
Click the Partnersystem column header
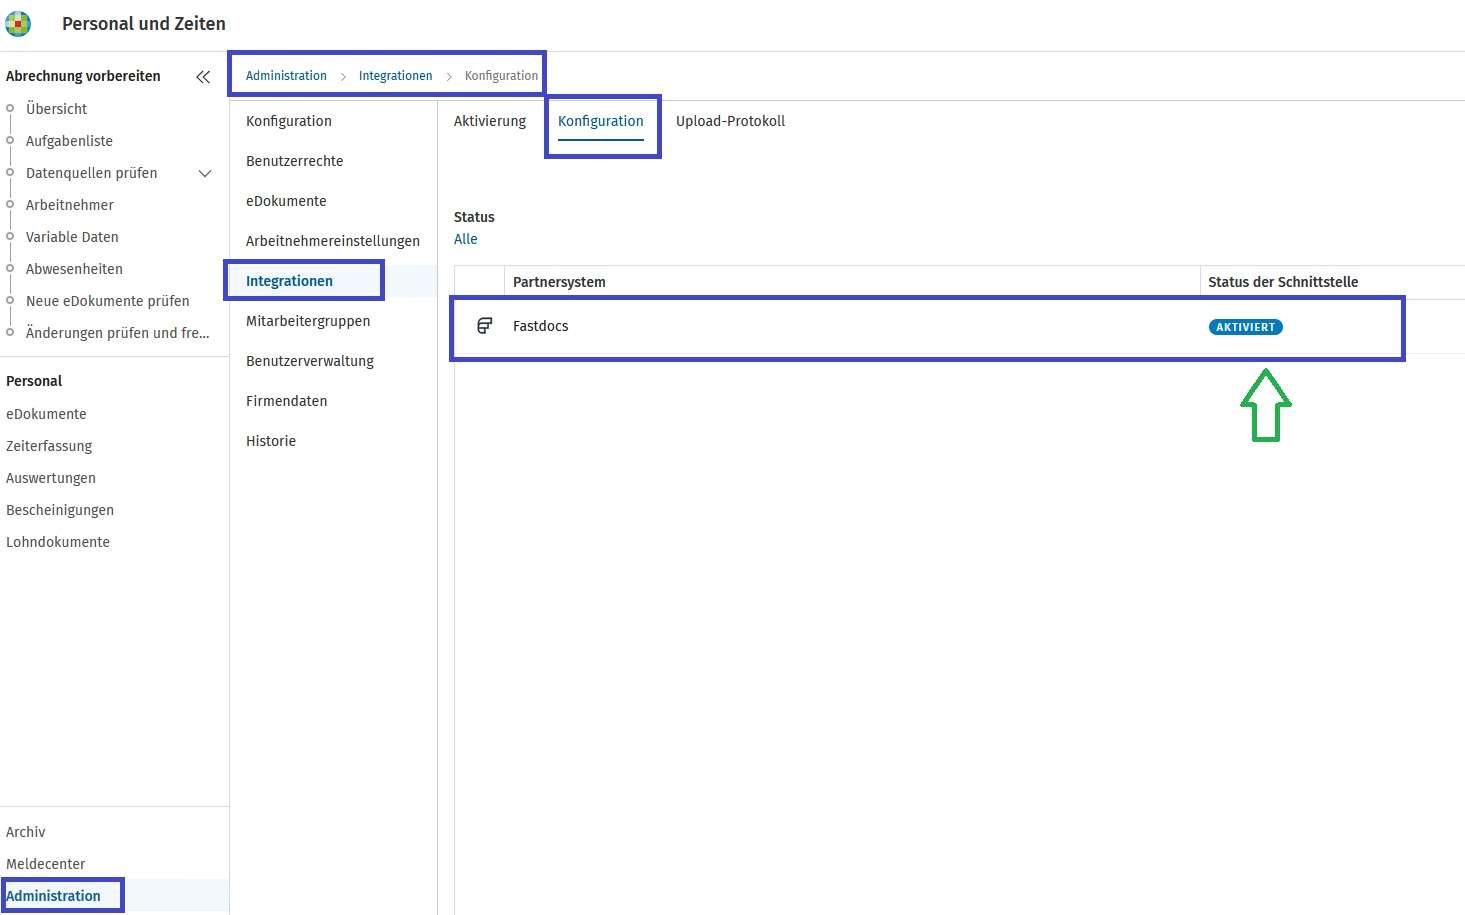click(559, 282)
